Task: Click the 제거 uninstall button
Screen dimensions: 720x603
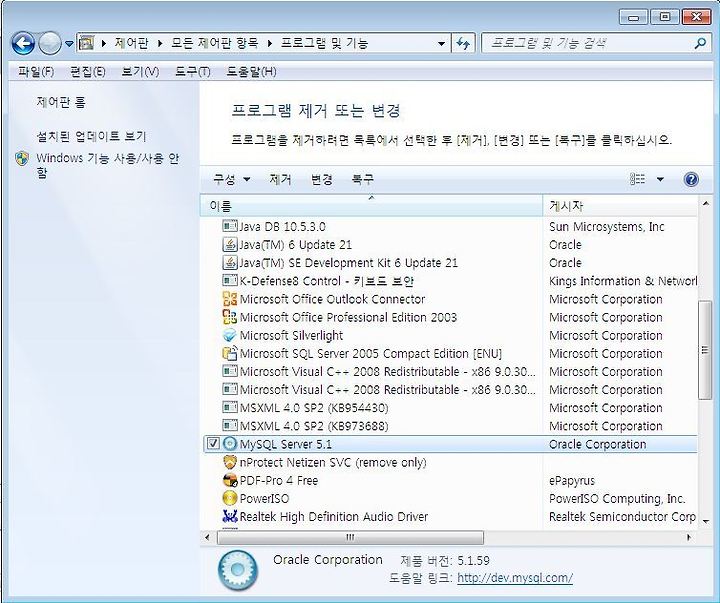Action: pos(280,179)
